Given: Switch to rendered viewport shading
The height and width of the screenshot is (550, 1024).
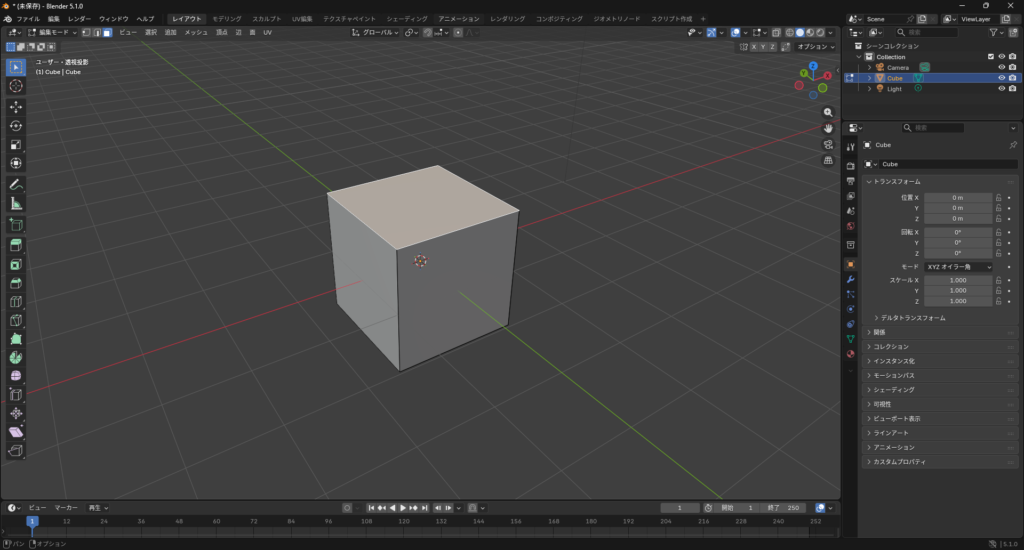Looking at the screenshot, I should [x=820, y=32].
